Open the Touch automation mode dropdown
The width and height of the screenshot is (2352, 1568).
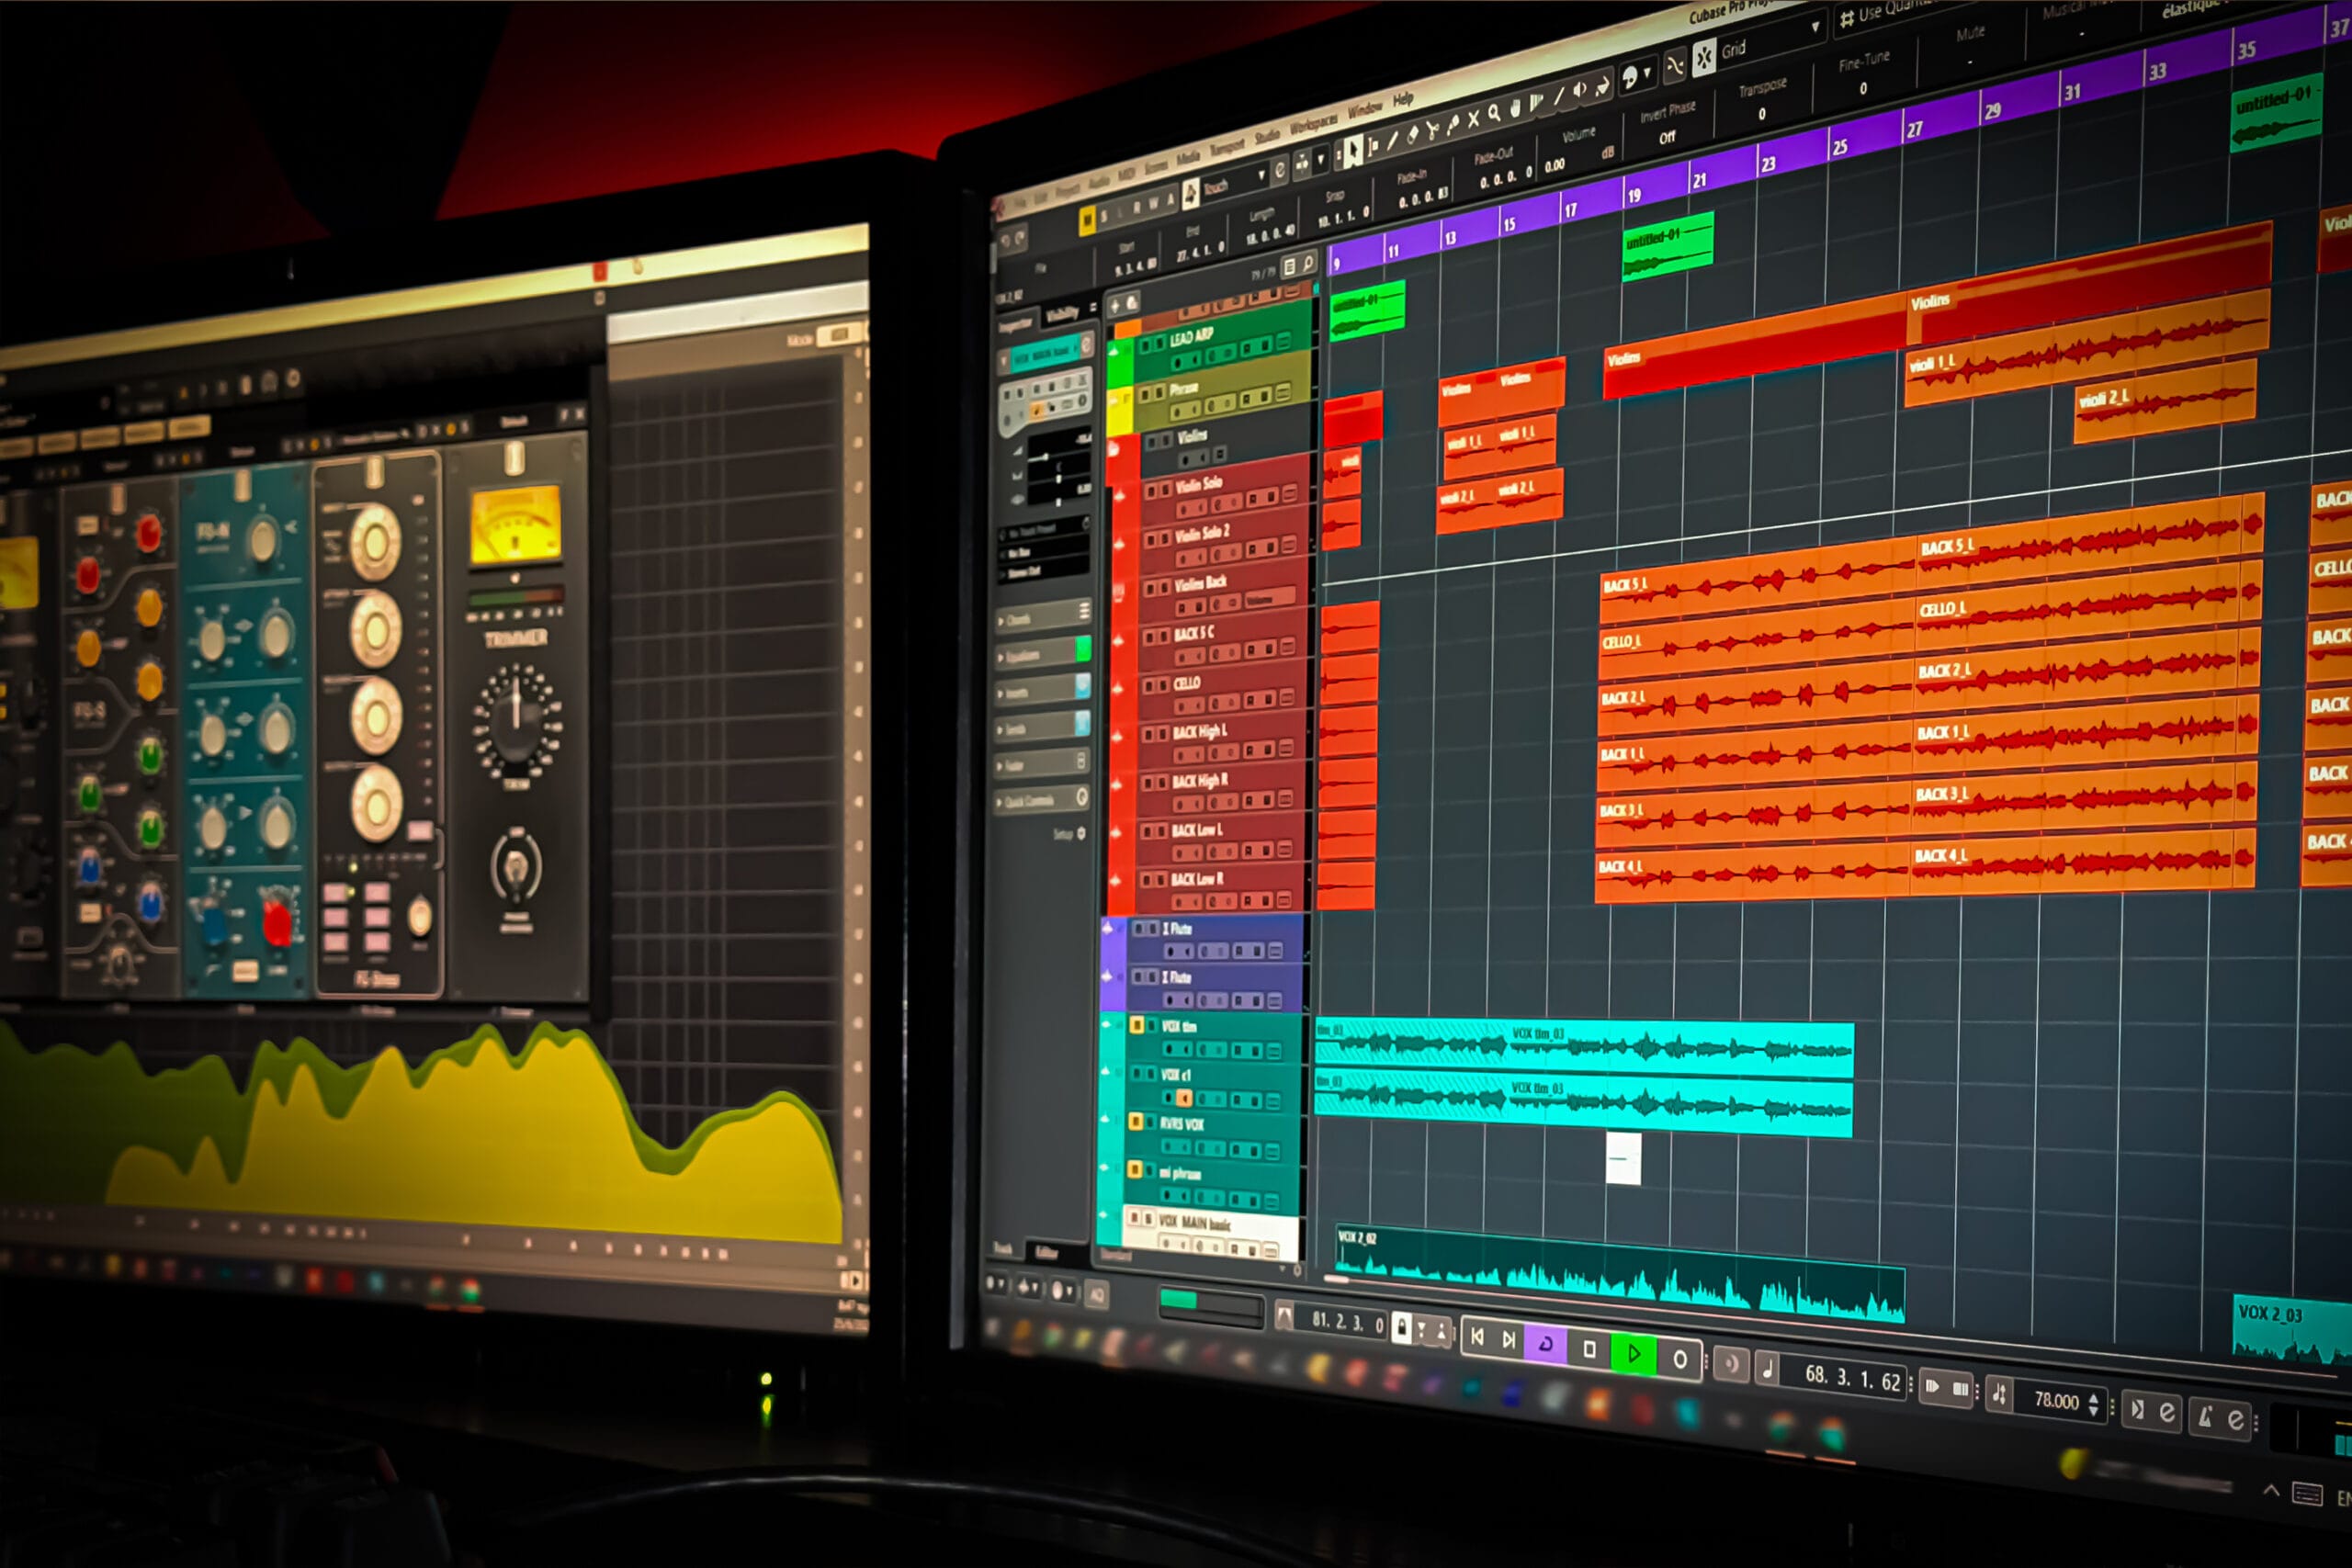pos(1234,184)
